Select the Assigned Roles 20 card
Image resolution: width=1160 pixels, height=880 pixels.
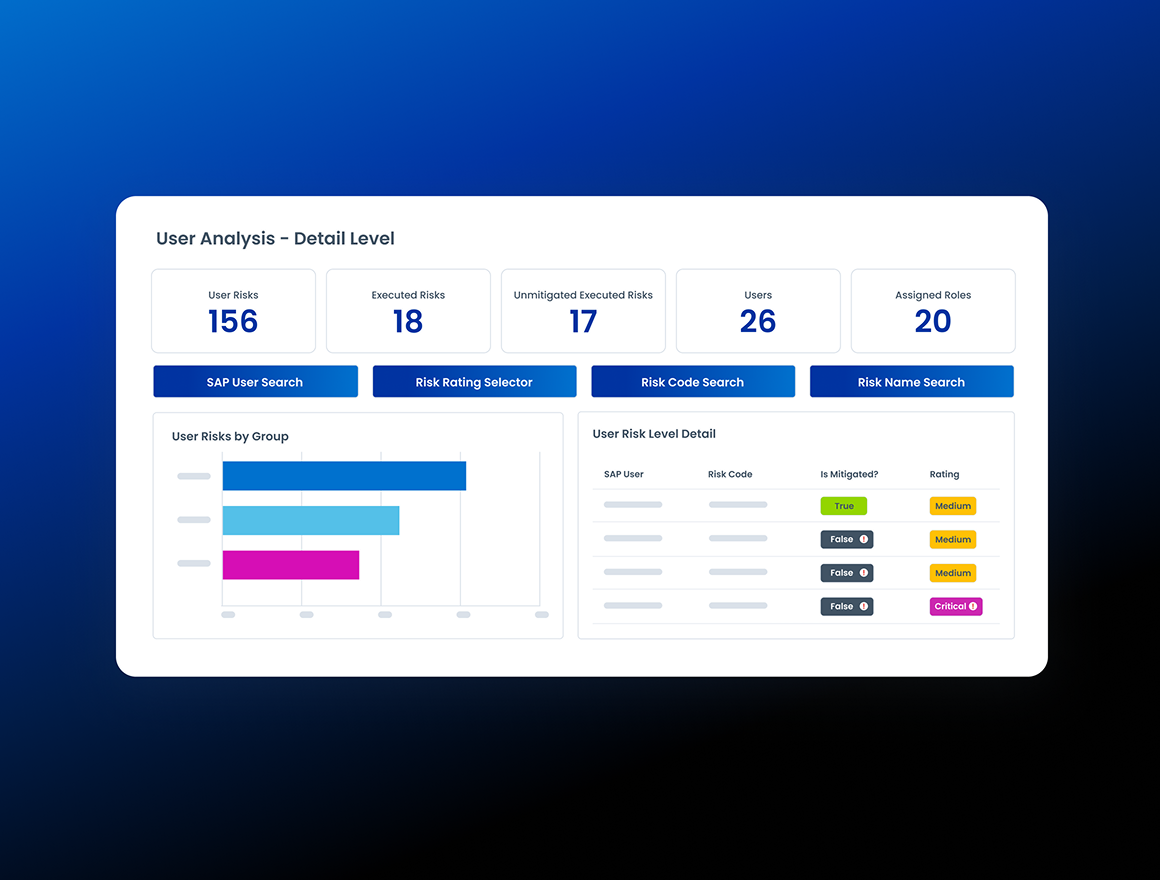[933, 311]
